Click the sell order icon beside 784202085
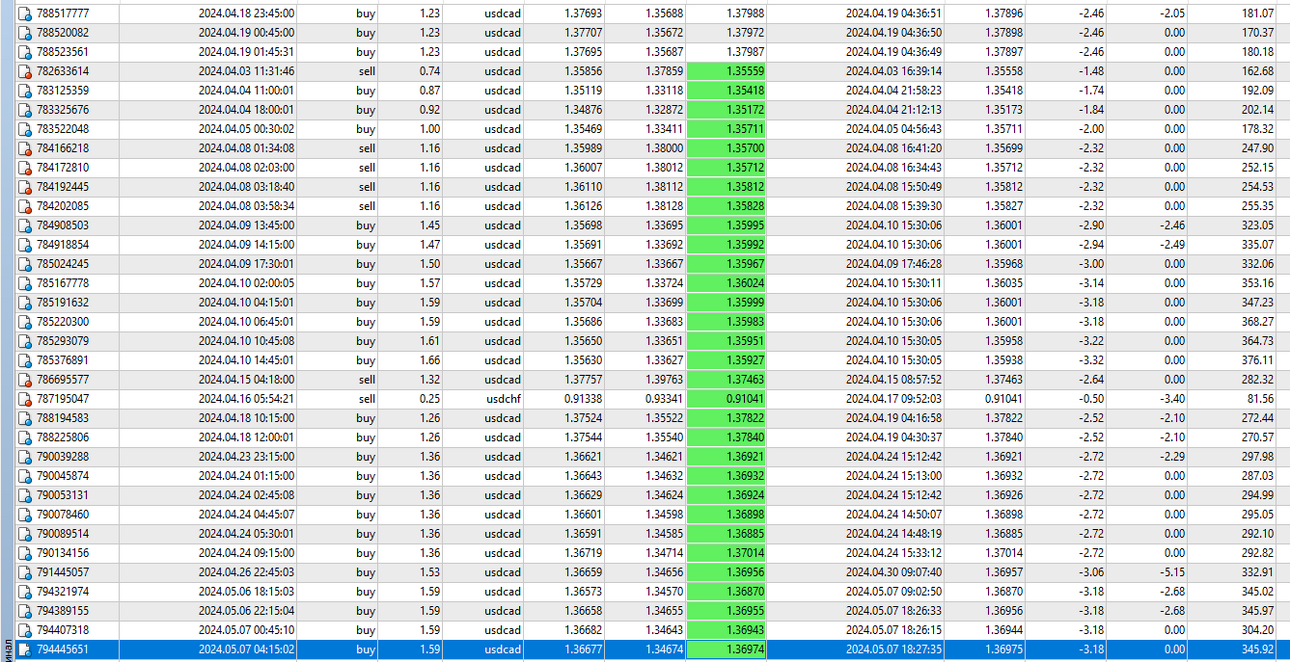 point(24,206)
